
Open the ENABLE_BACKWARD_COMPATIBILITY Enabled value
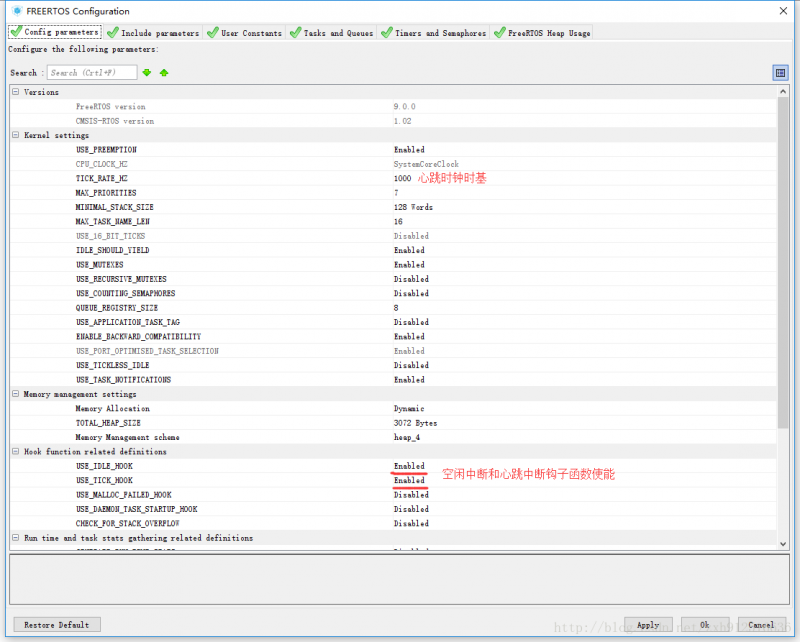tap(409, 336)
